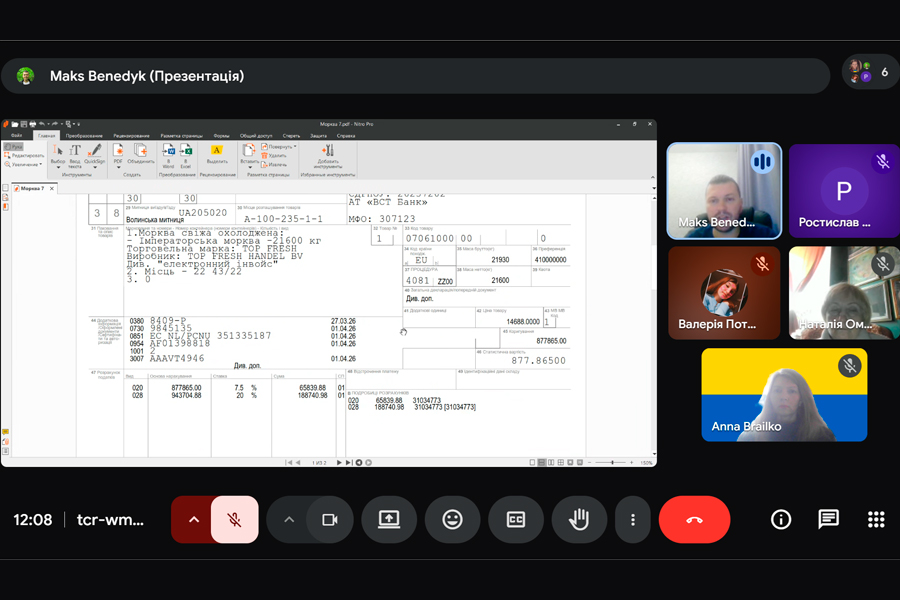Click the undo arrow in title bar
900x600 pixels.
tap(42, 124)
